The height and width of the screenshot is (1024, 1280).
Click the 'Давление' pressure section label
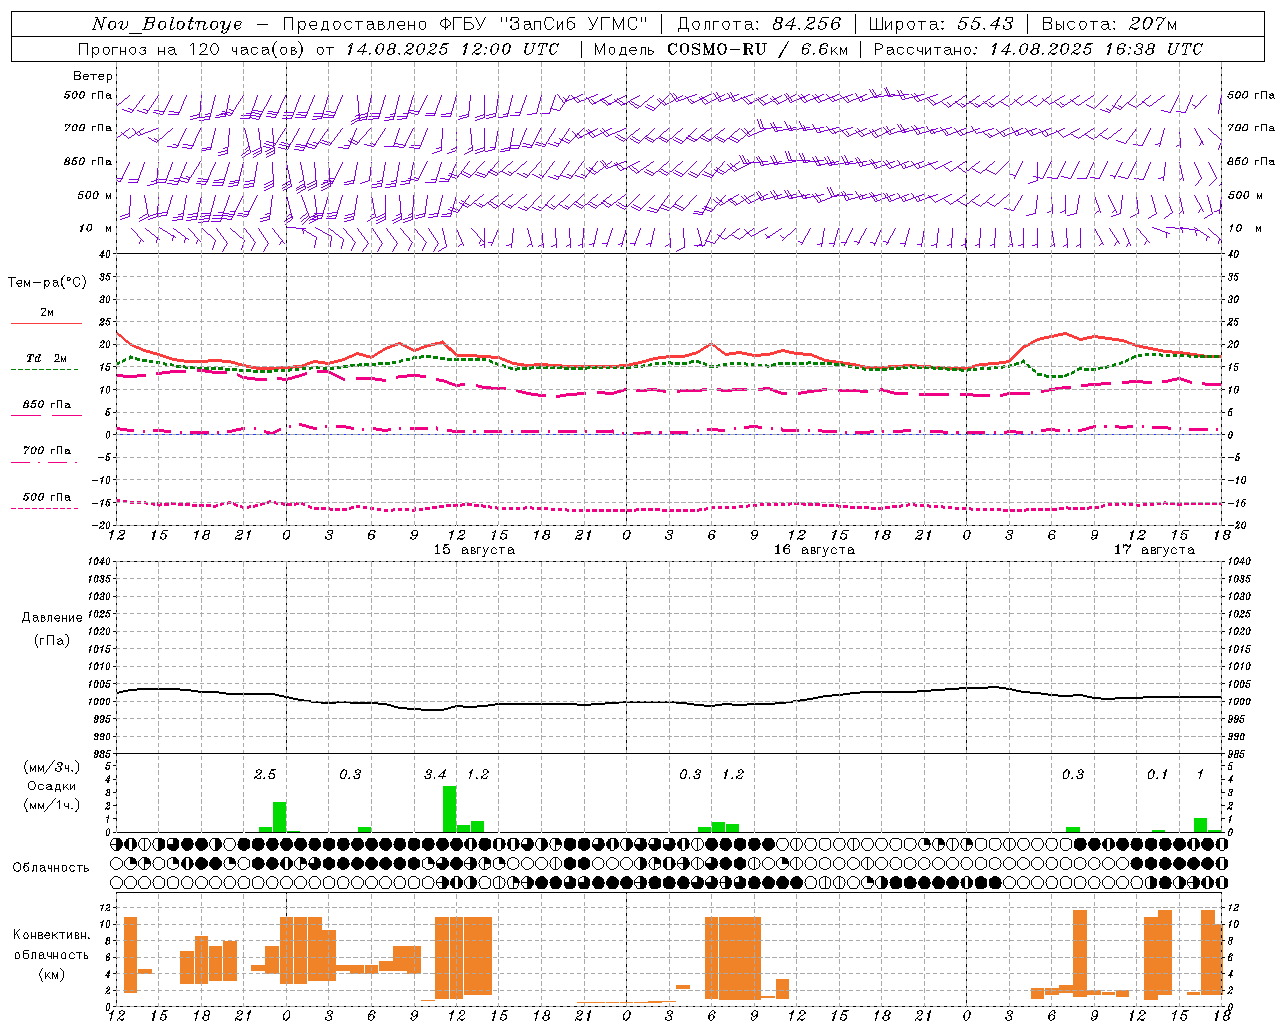point(52,617)
